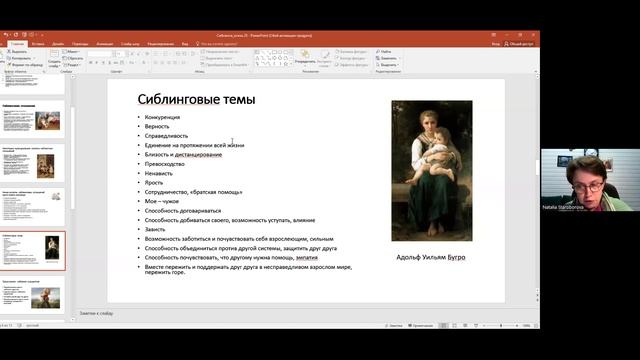Click Shape Outline (Контур фигуры) button
The width and height of the screenshot is (640, 360).
(x=351, y=58)
